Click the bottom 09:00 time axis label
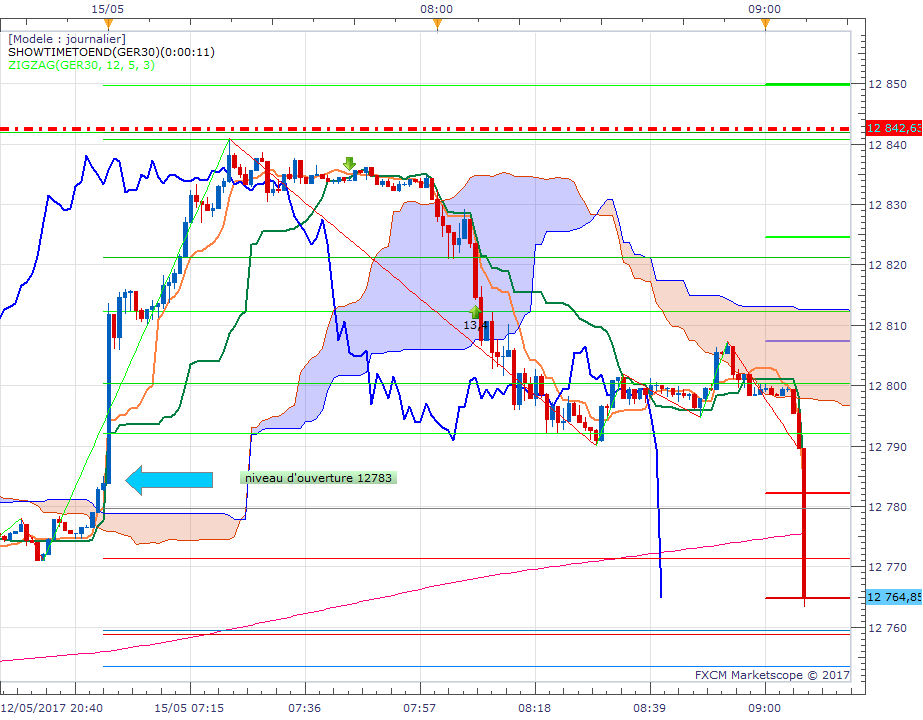The image size is (923, 720). point(765,708)
